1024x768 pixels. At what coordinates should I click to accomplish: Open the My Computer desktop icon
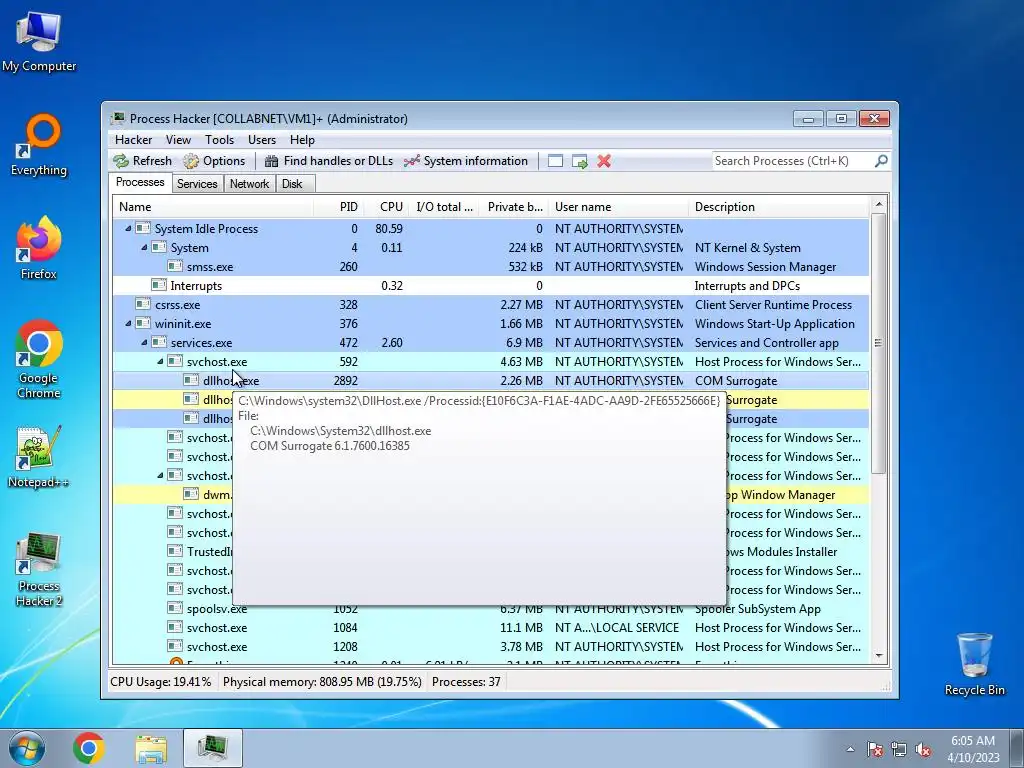click(39, 41)
